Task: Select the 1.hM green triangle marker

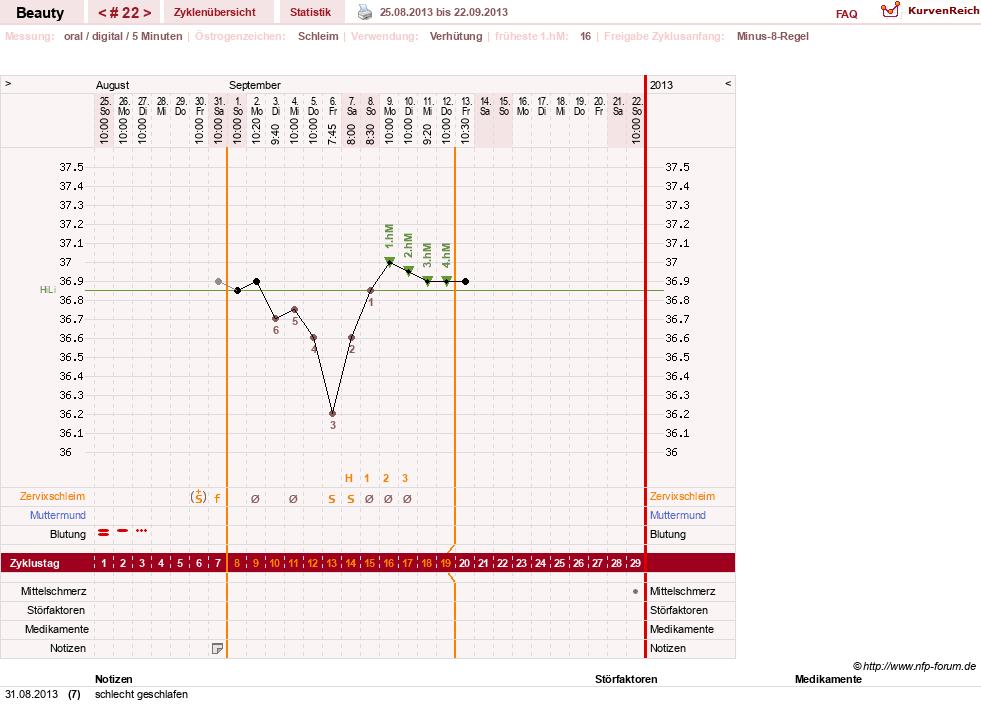Action: tap(389, 260)
